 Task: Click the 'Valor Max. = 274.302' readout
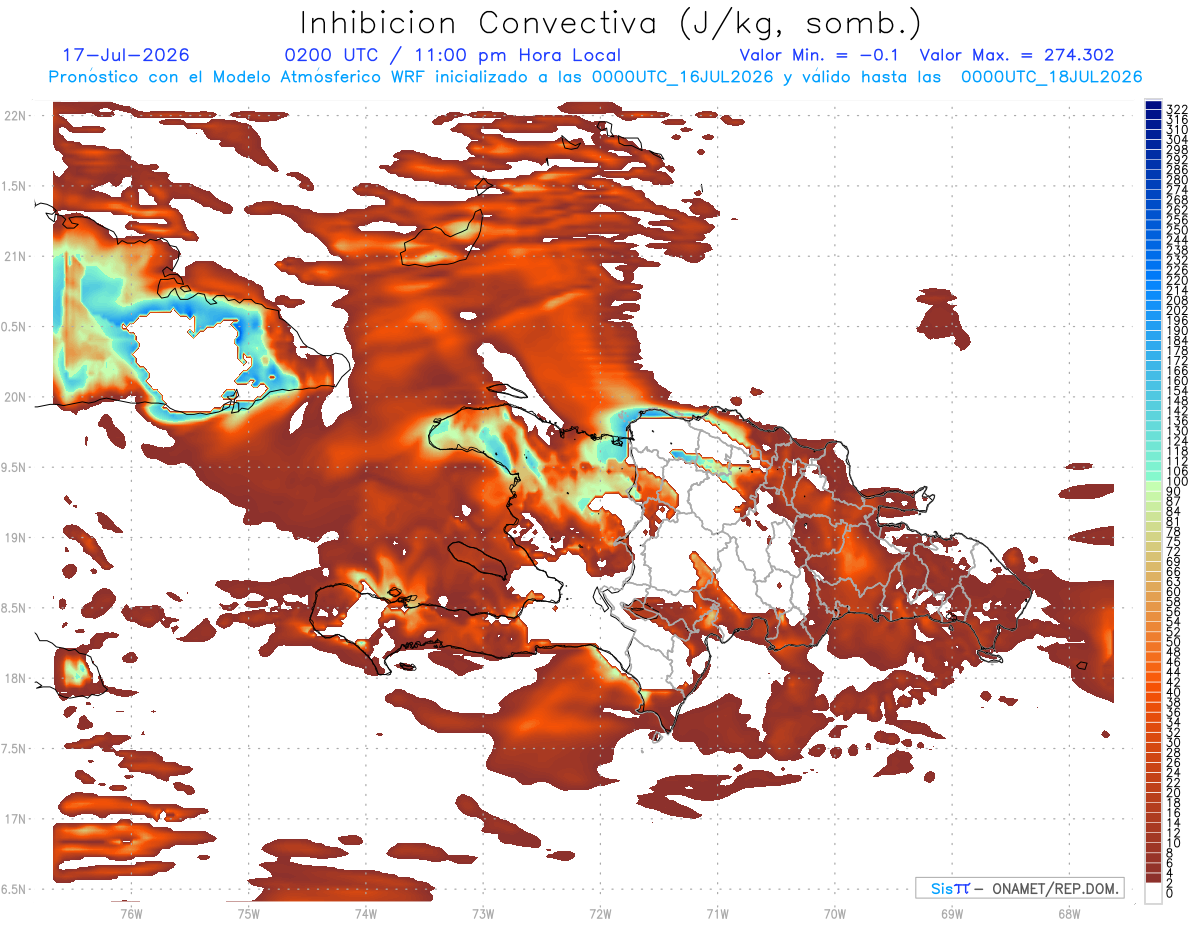(x=1017, y=56)
